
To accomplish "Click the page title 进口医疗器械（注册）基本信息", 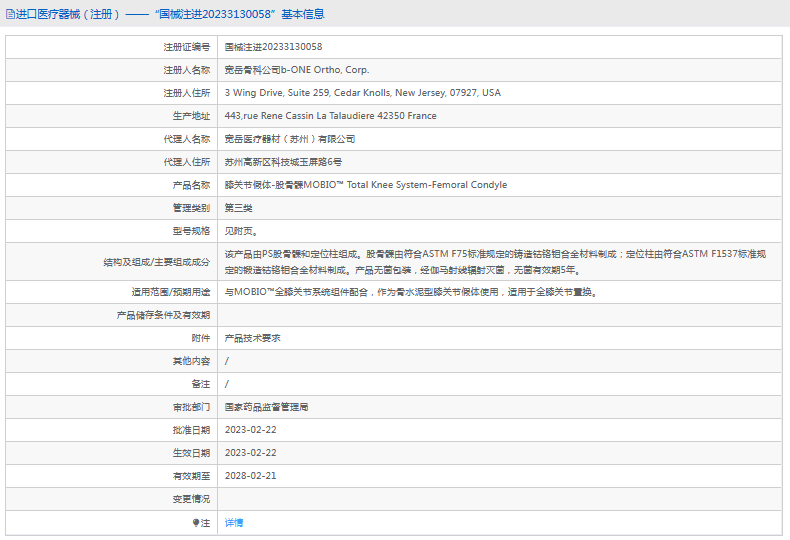I will click(x=170, y=14).
